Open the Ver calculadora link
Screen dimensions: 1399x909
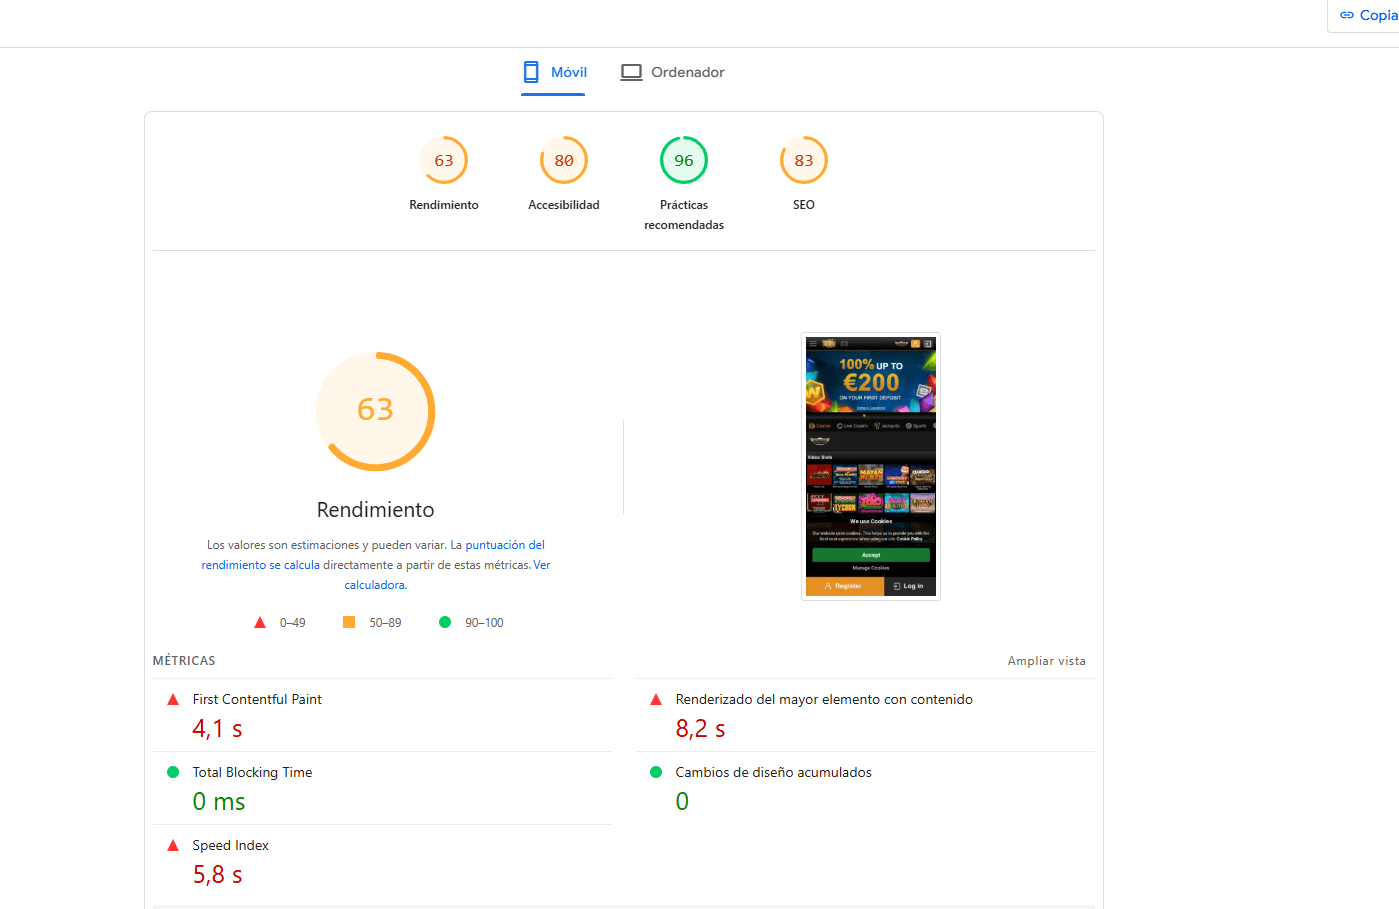(447, 575)
